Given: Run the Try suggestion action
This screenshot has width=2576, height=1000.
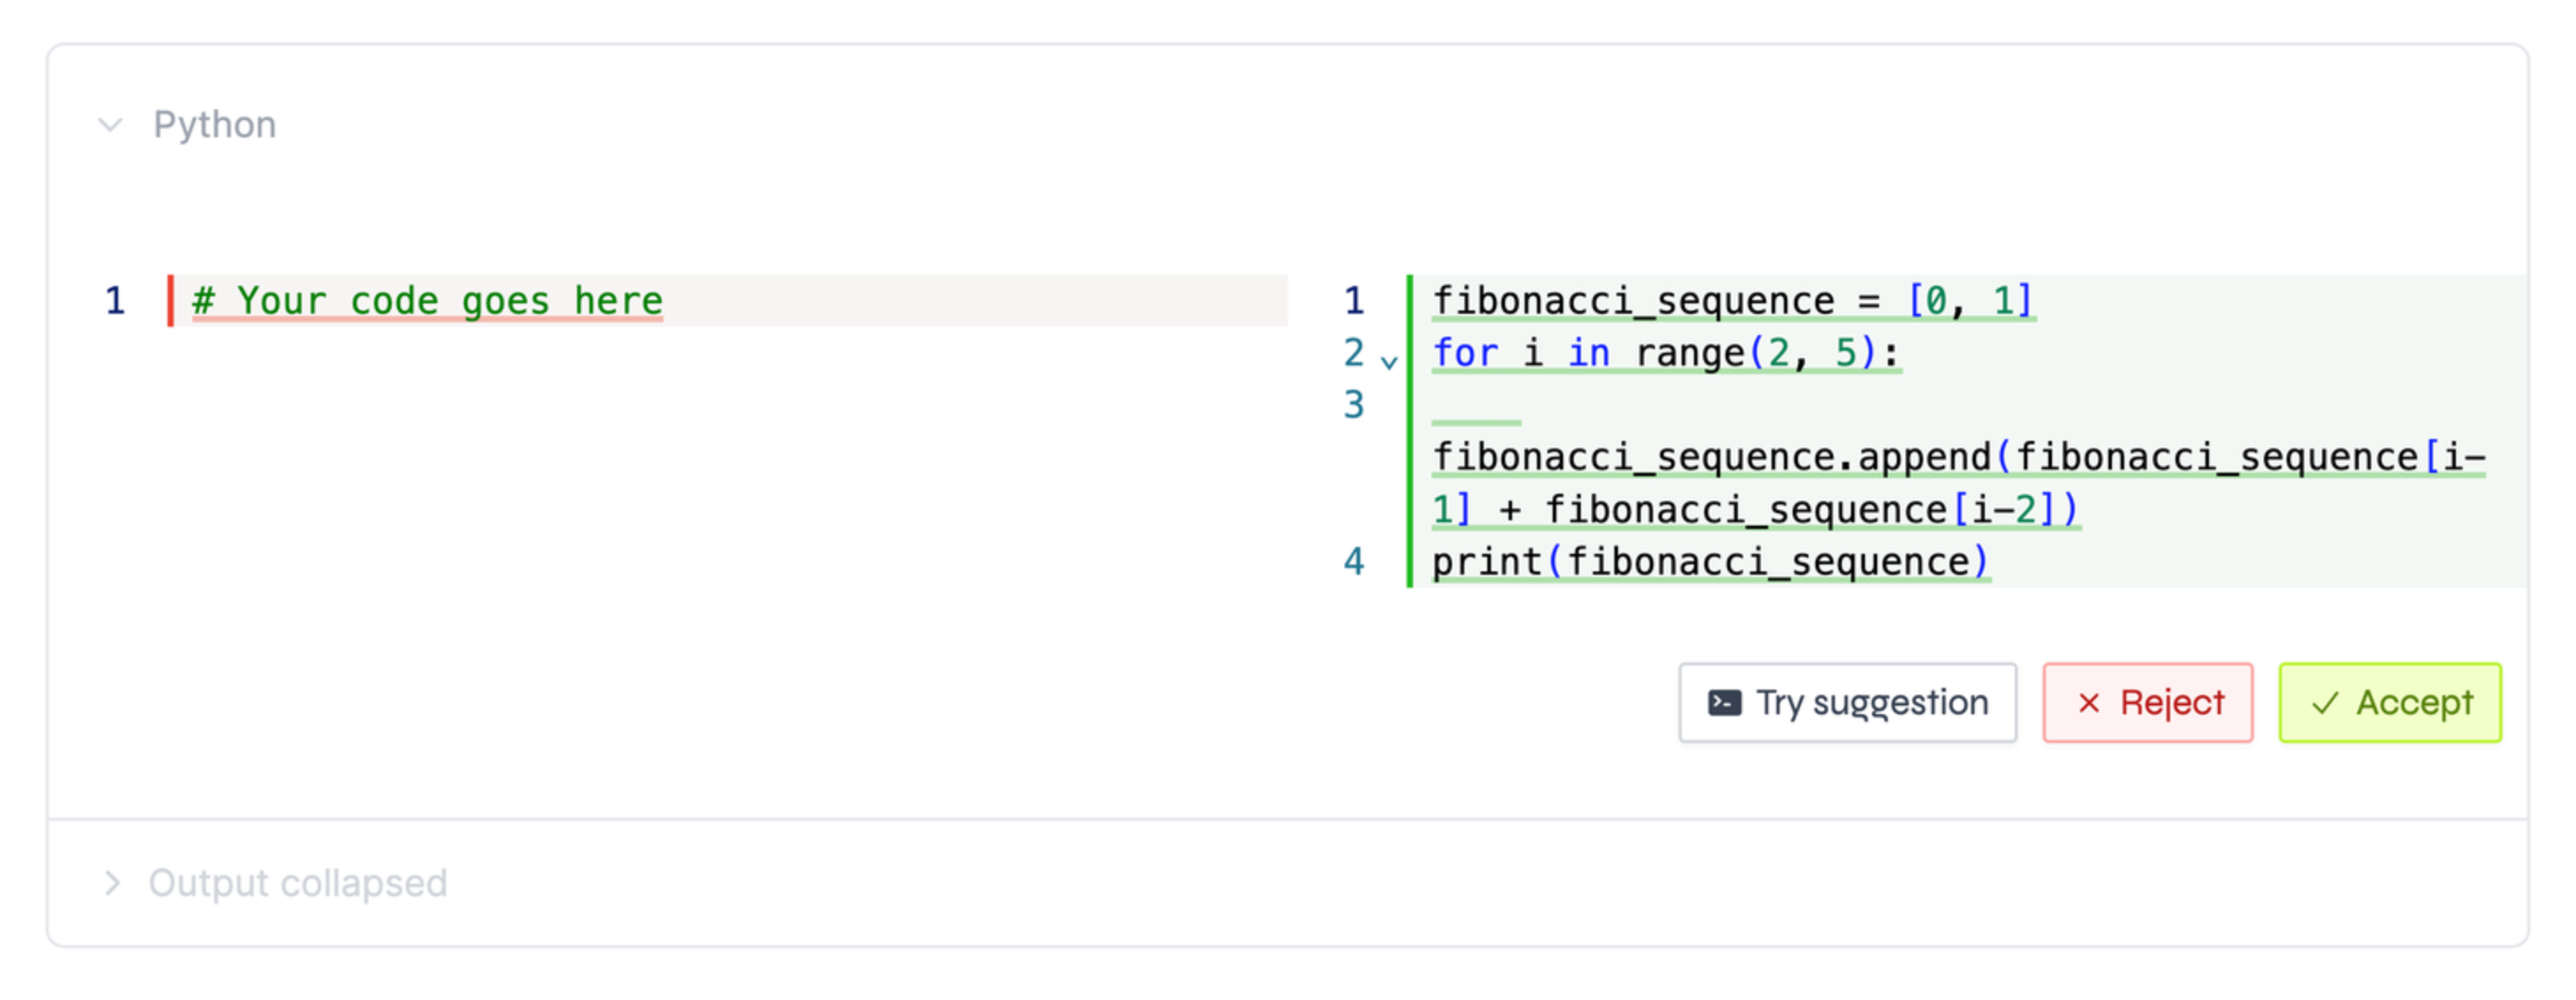Looking at the screenshot, I should (1846, 702).
